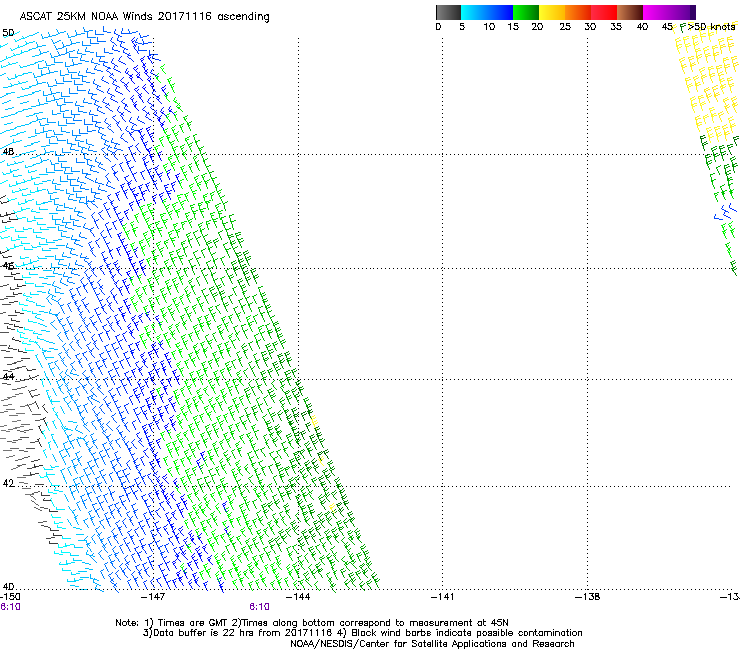Select the brown 35-40 knots color swatch
Viewport: 740px width, 650px height.
630,12
